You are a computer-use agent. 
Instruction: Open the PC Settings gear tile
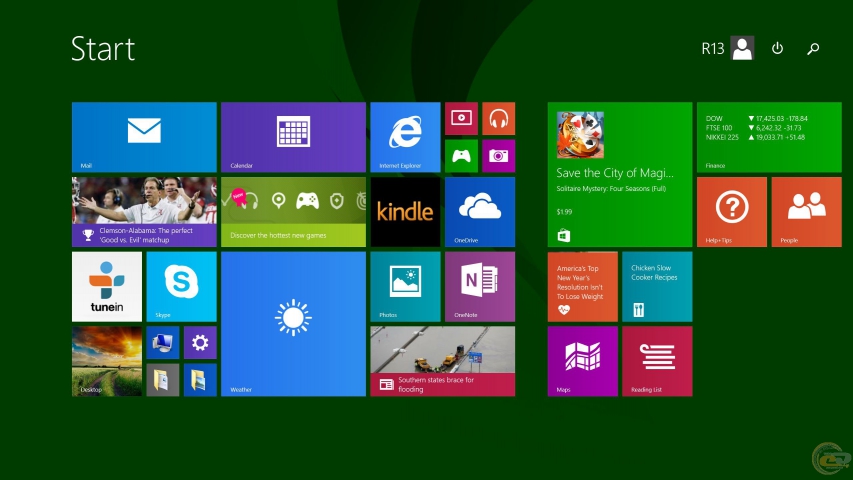pyautogui.click(x=200, y=342)
